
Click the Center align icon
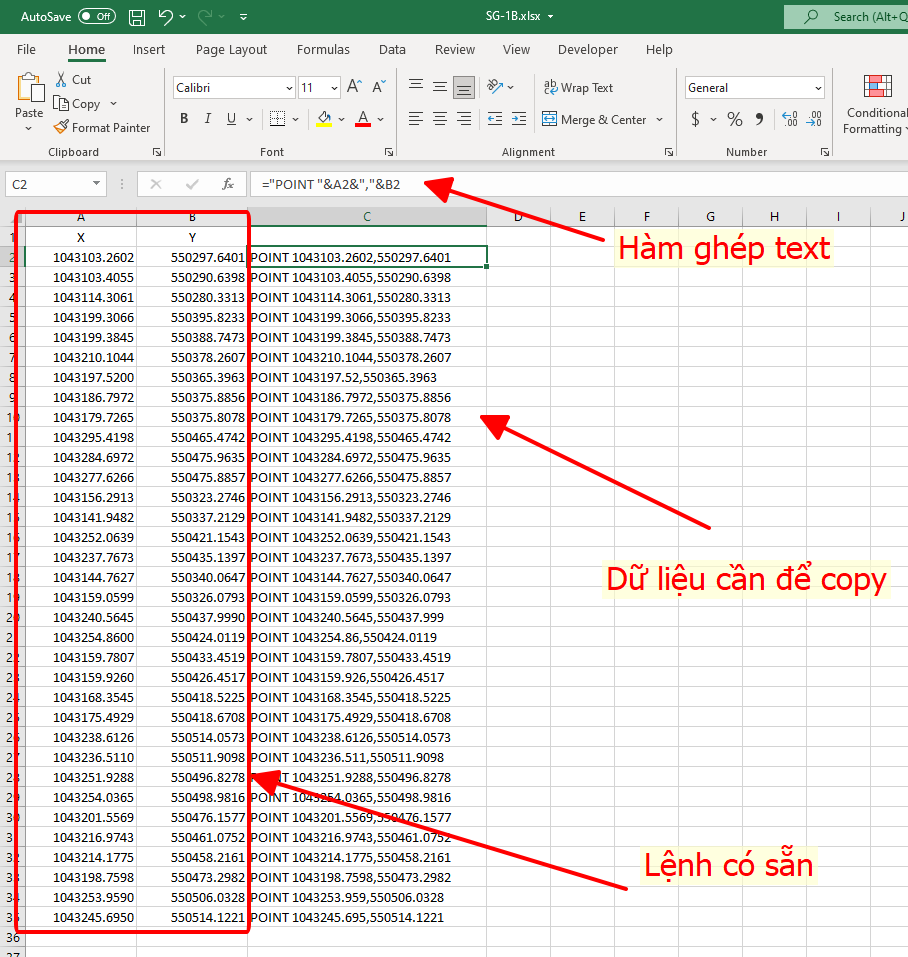coord(440,119)
